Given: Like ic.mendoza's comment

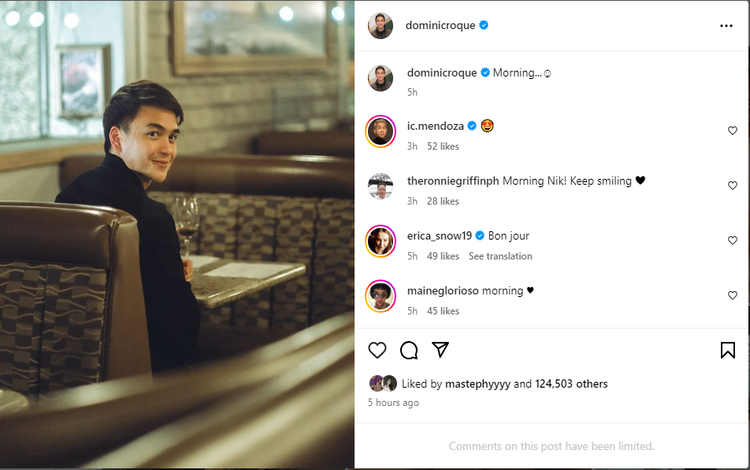Looking at the screenshot, I should coord(732,131).
